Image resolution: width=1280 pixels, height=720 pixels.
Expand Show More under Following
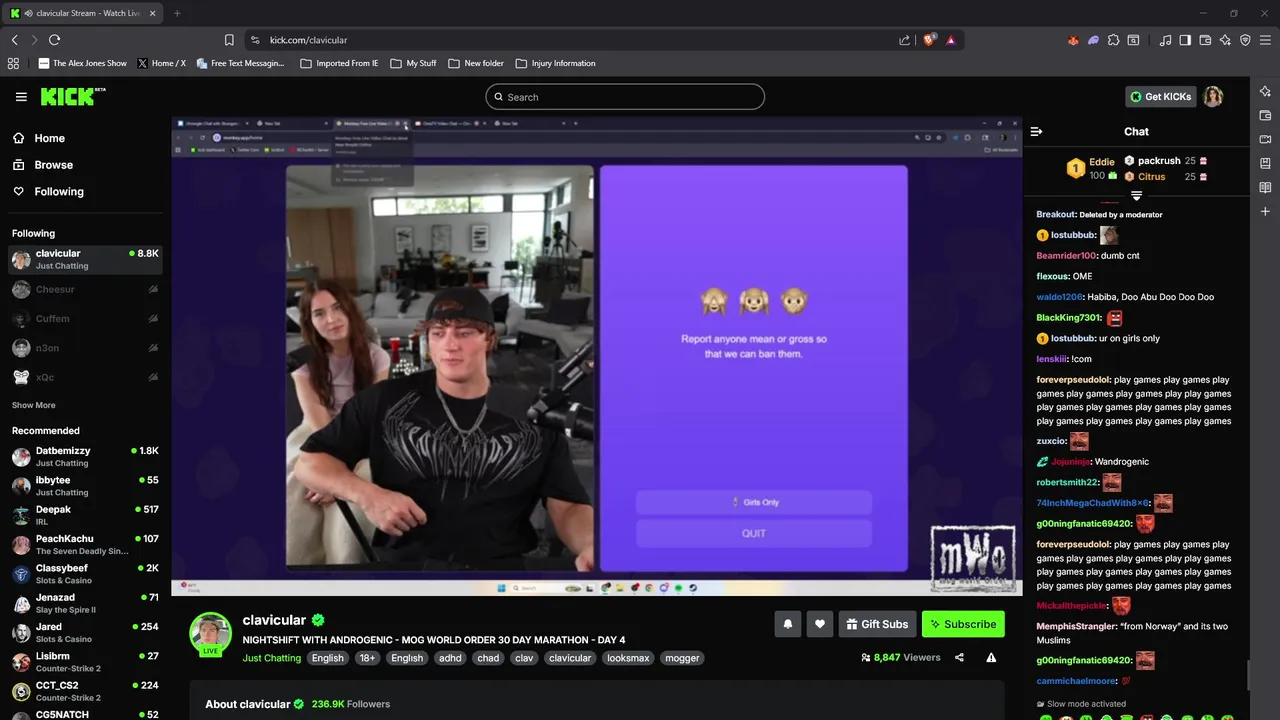tap(34, 405)
